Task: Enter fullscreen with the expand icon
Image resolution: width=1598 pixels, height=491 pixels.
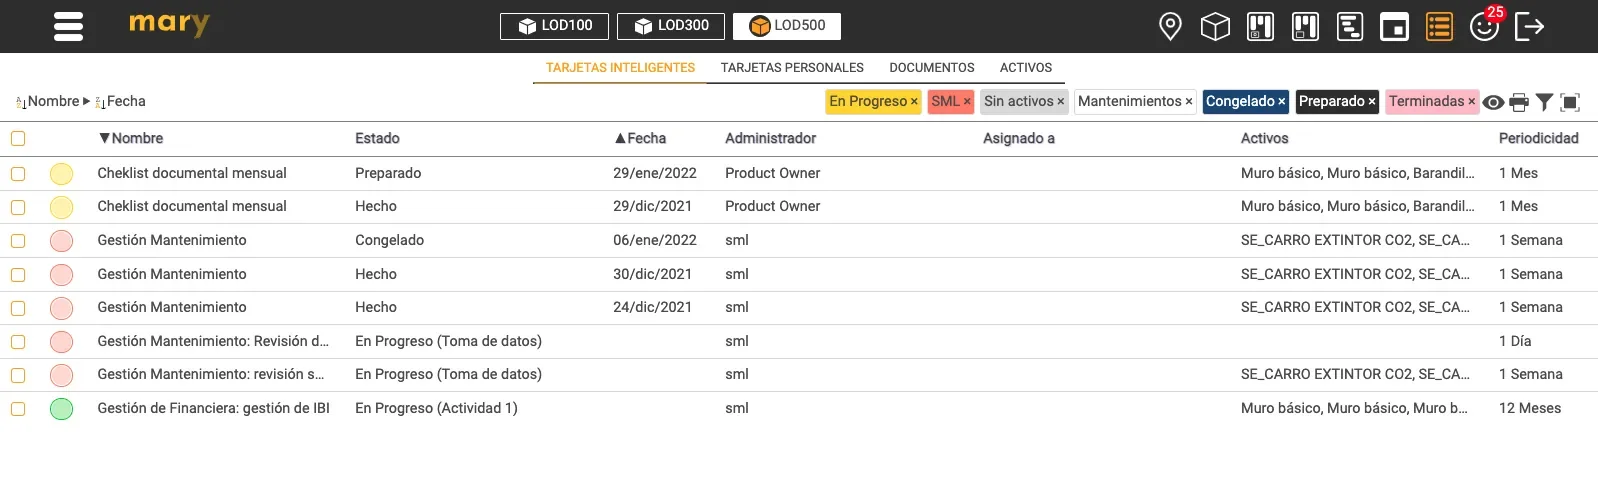Action: (x=1570, y=102)
